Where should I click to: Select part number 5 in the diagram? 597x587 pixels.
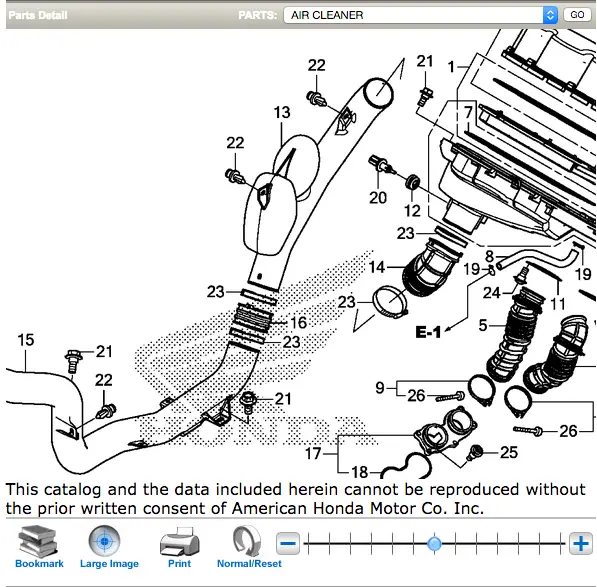tap(483, 325)
